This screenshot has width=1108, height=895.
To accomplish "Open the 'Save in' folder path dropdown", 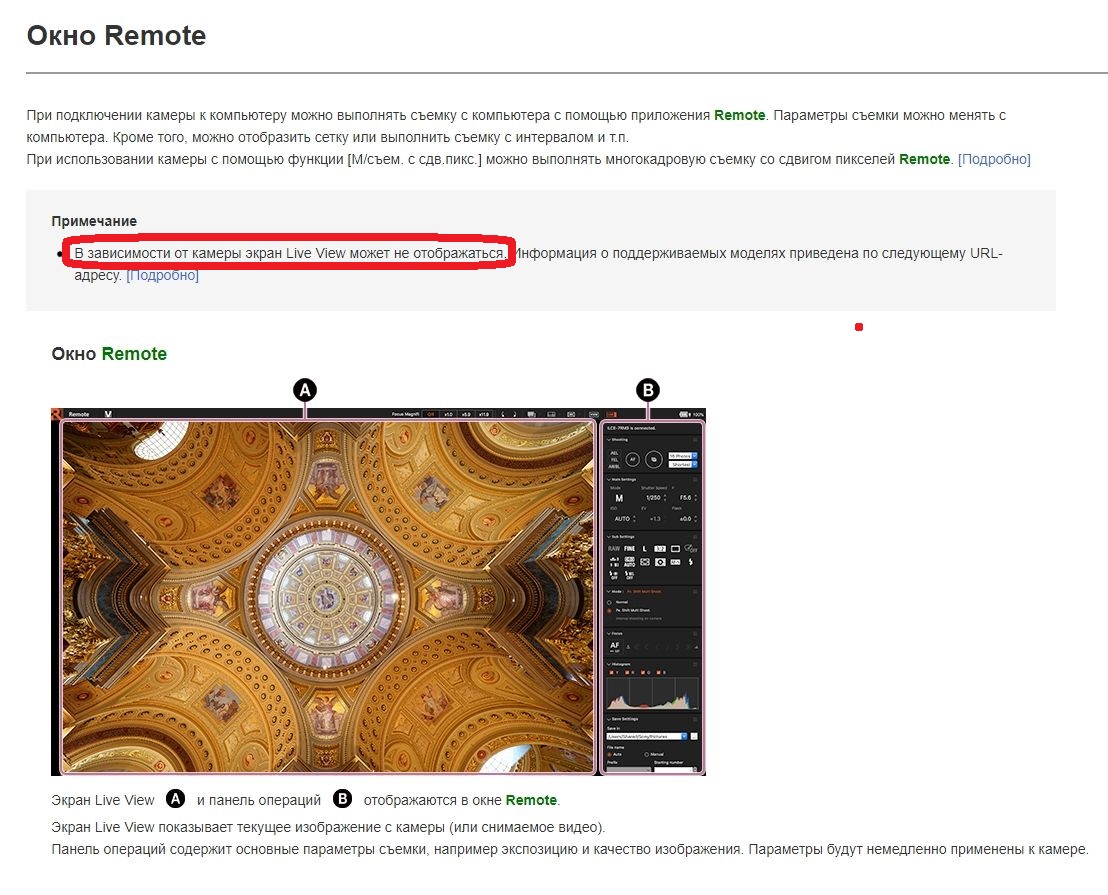I will [x=647, y=736].
